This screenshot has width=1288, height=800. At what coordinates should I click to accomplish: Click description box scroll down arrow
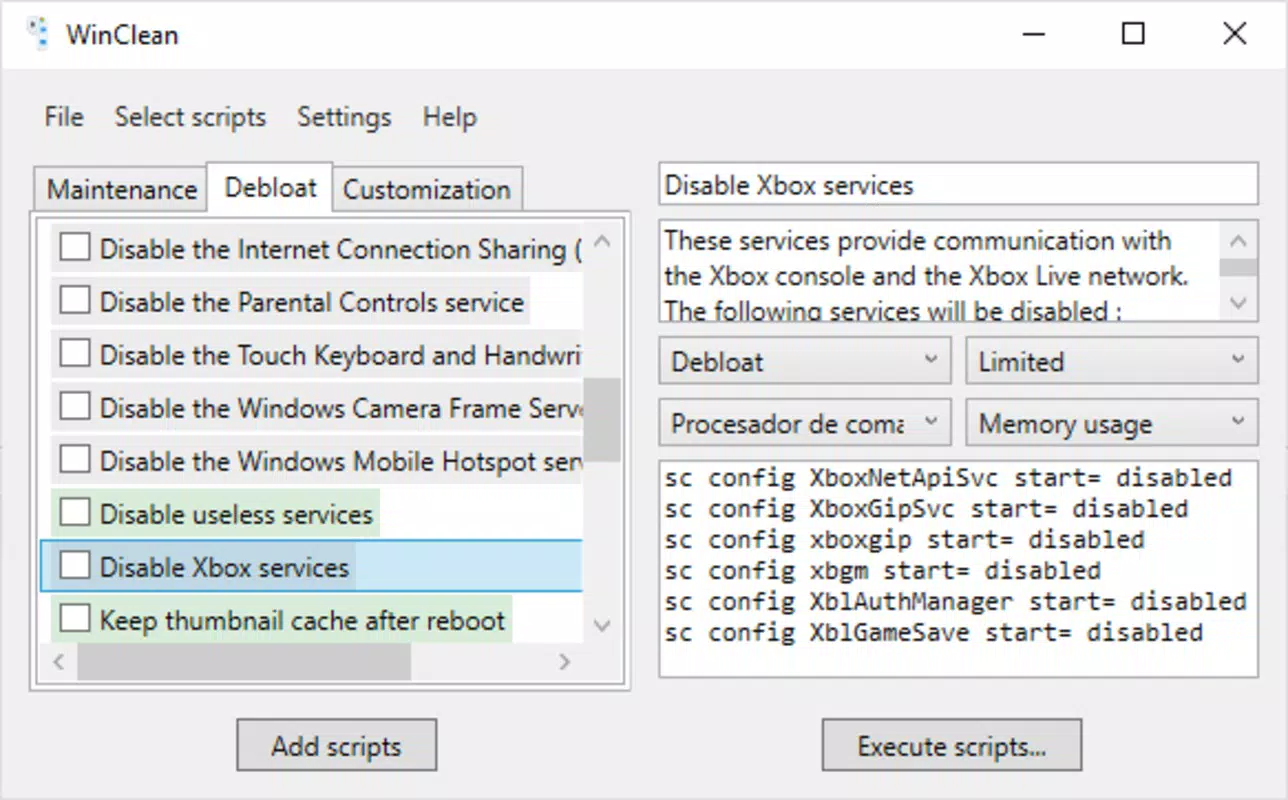1238,303
